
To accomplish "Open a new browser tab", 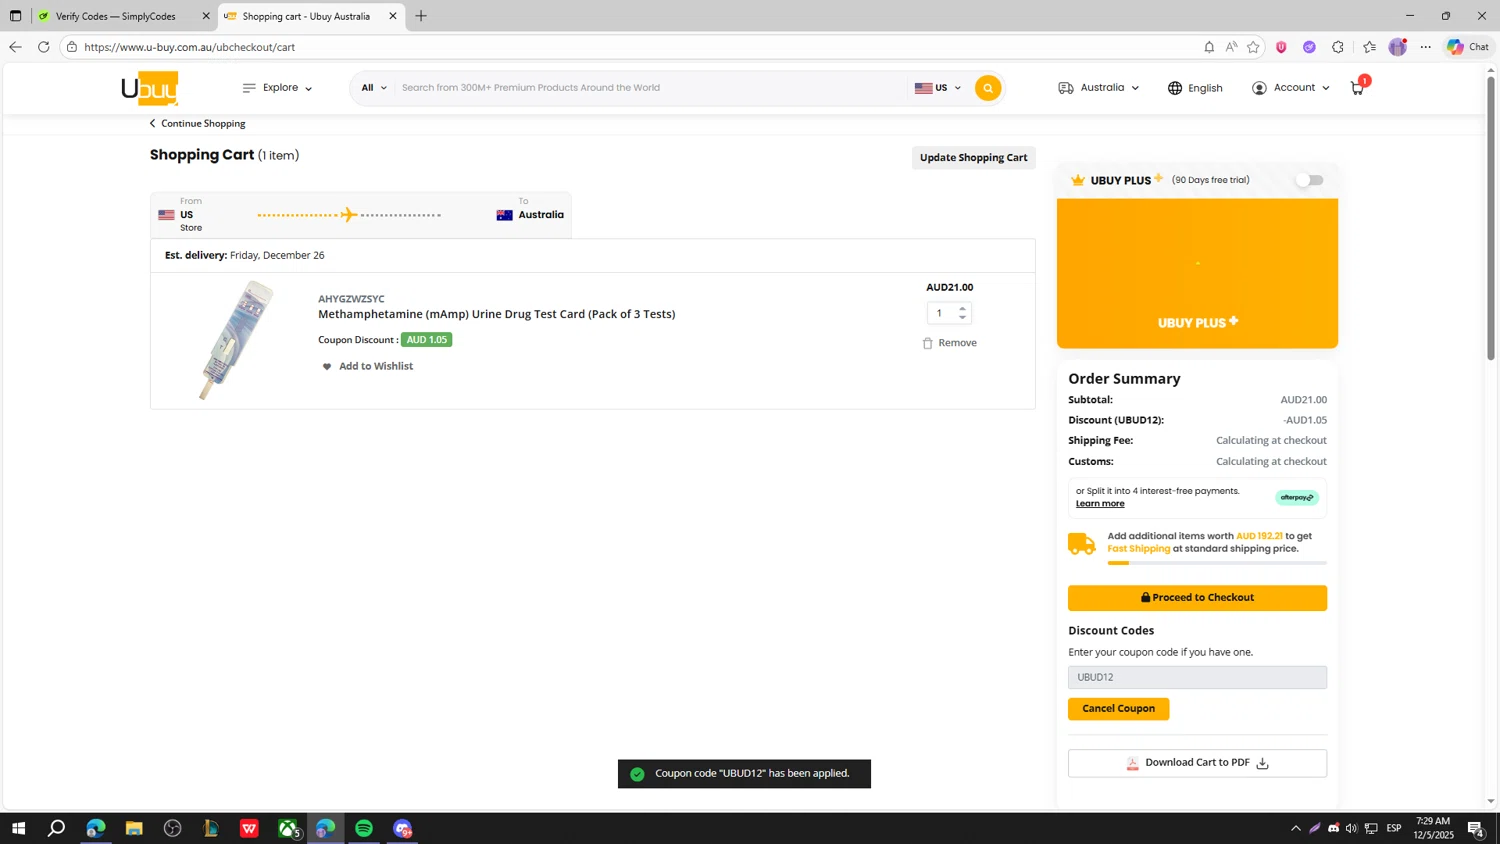I will pos(421,16).
